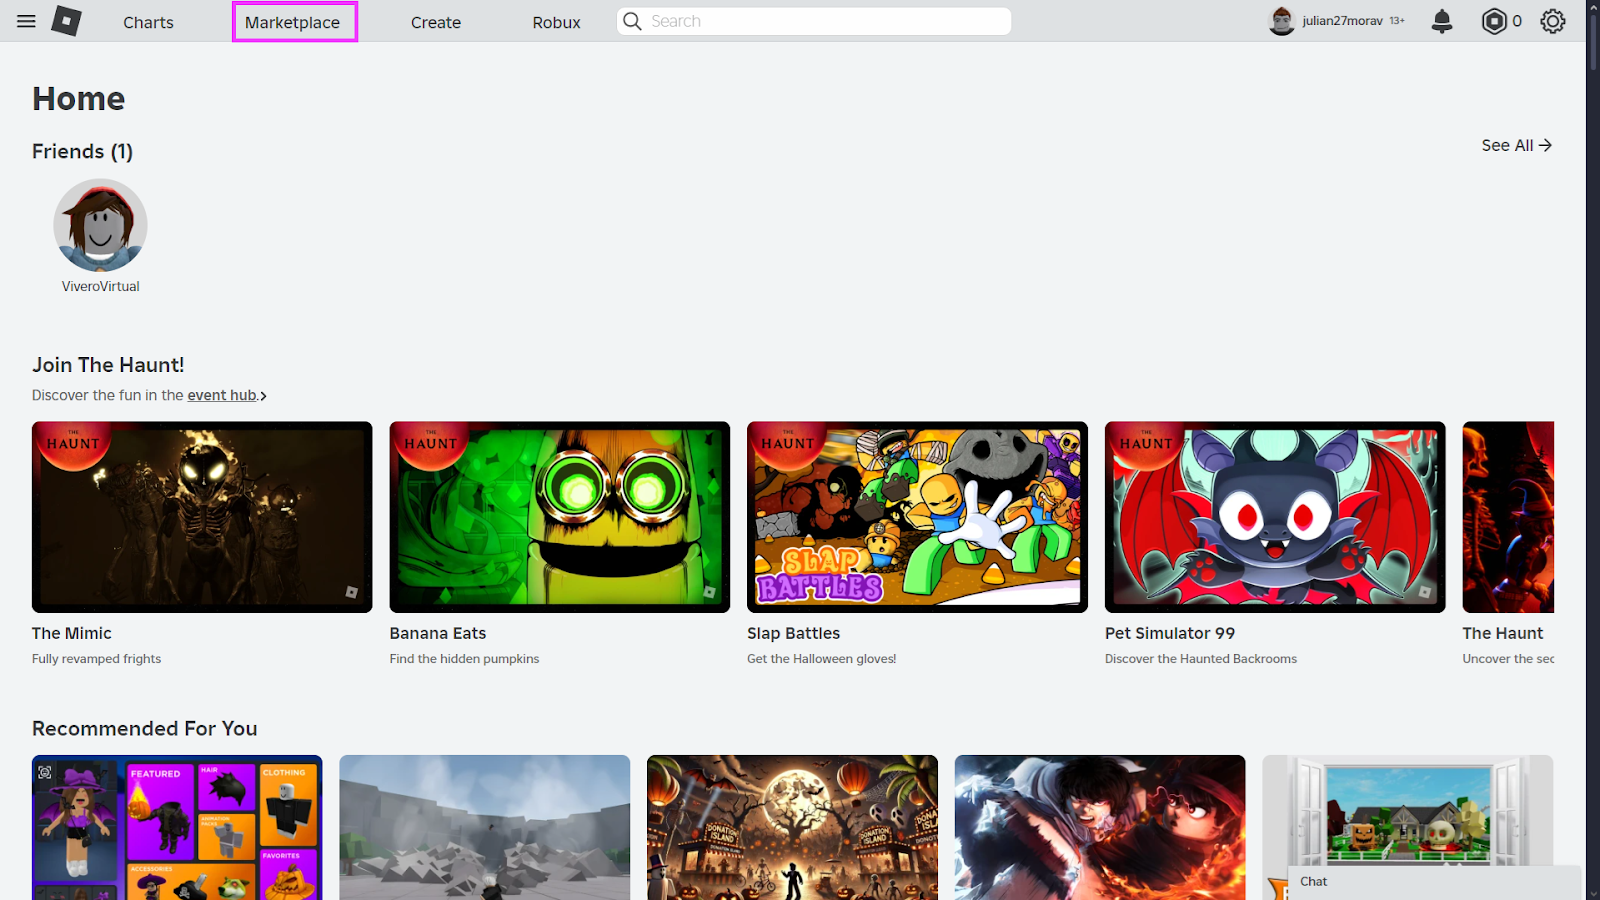This screenshot has height=900, width=1600.
Task: Click 'Find the hidden pumpkins' caption
Action: click(x=464, y=659)
